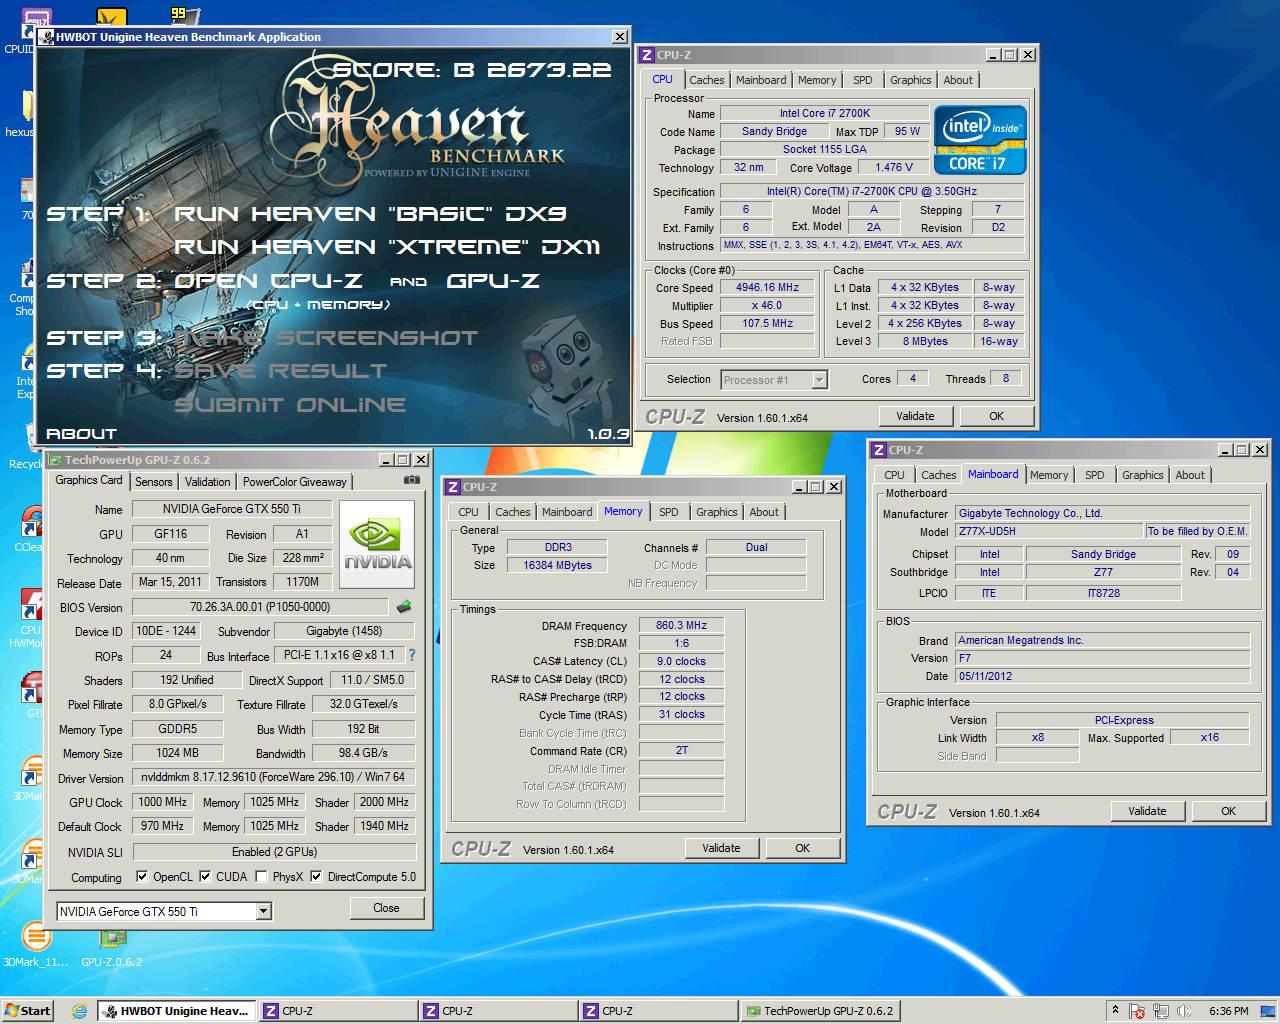Open About tab in top CPU-Z window
The image size is (1280, 1024).
click(x=958, y=80)
